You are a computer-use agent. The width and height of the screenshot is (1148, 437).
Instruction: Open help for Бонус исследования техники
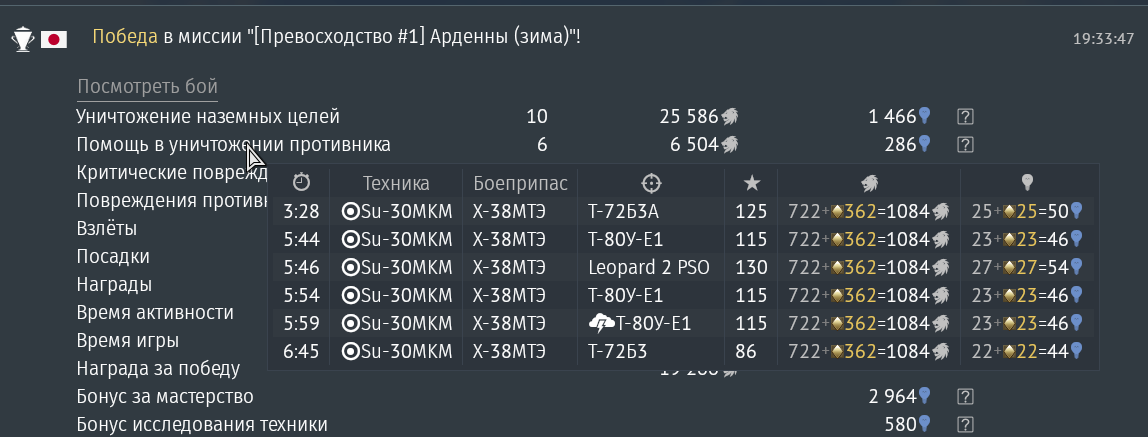(x=964, y=425)
